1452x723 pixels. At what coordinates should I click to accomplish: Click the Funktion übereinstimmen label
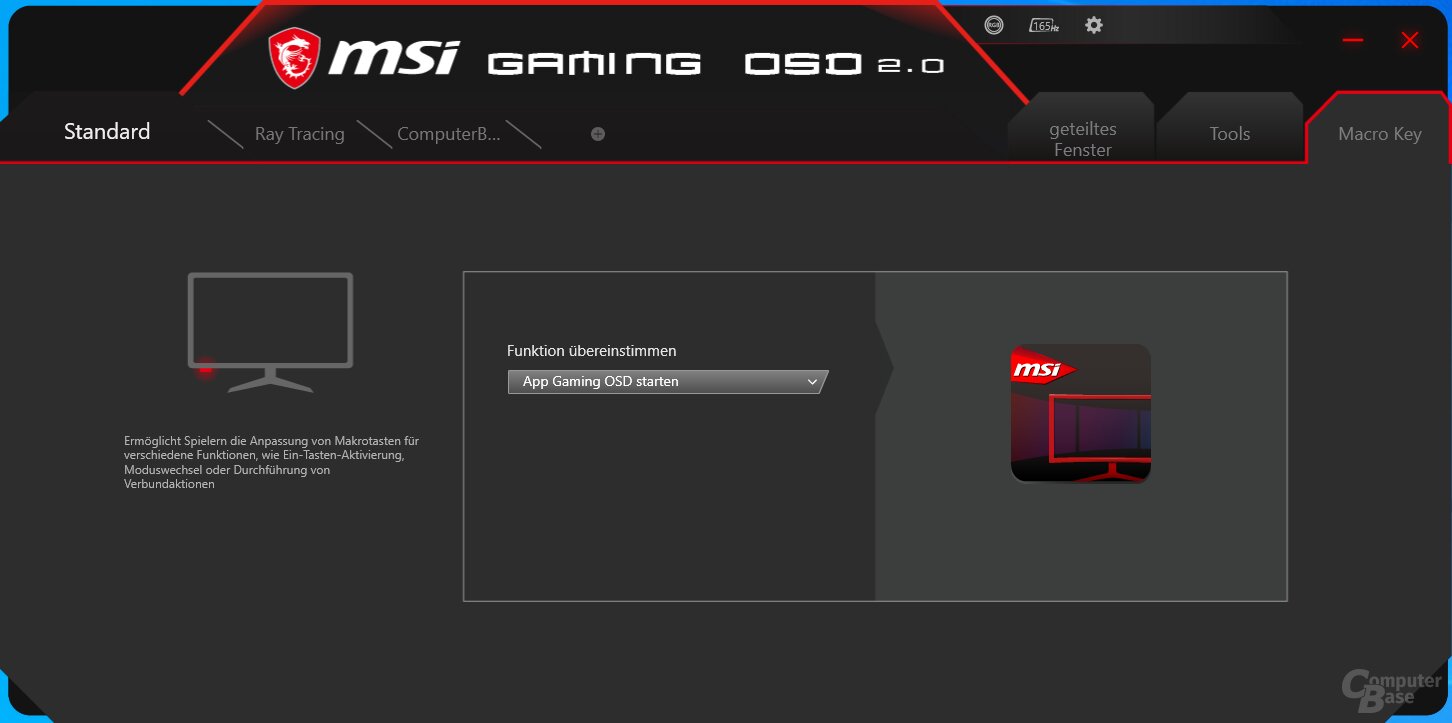coord(592,351)
